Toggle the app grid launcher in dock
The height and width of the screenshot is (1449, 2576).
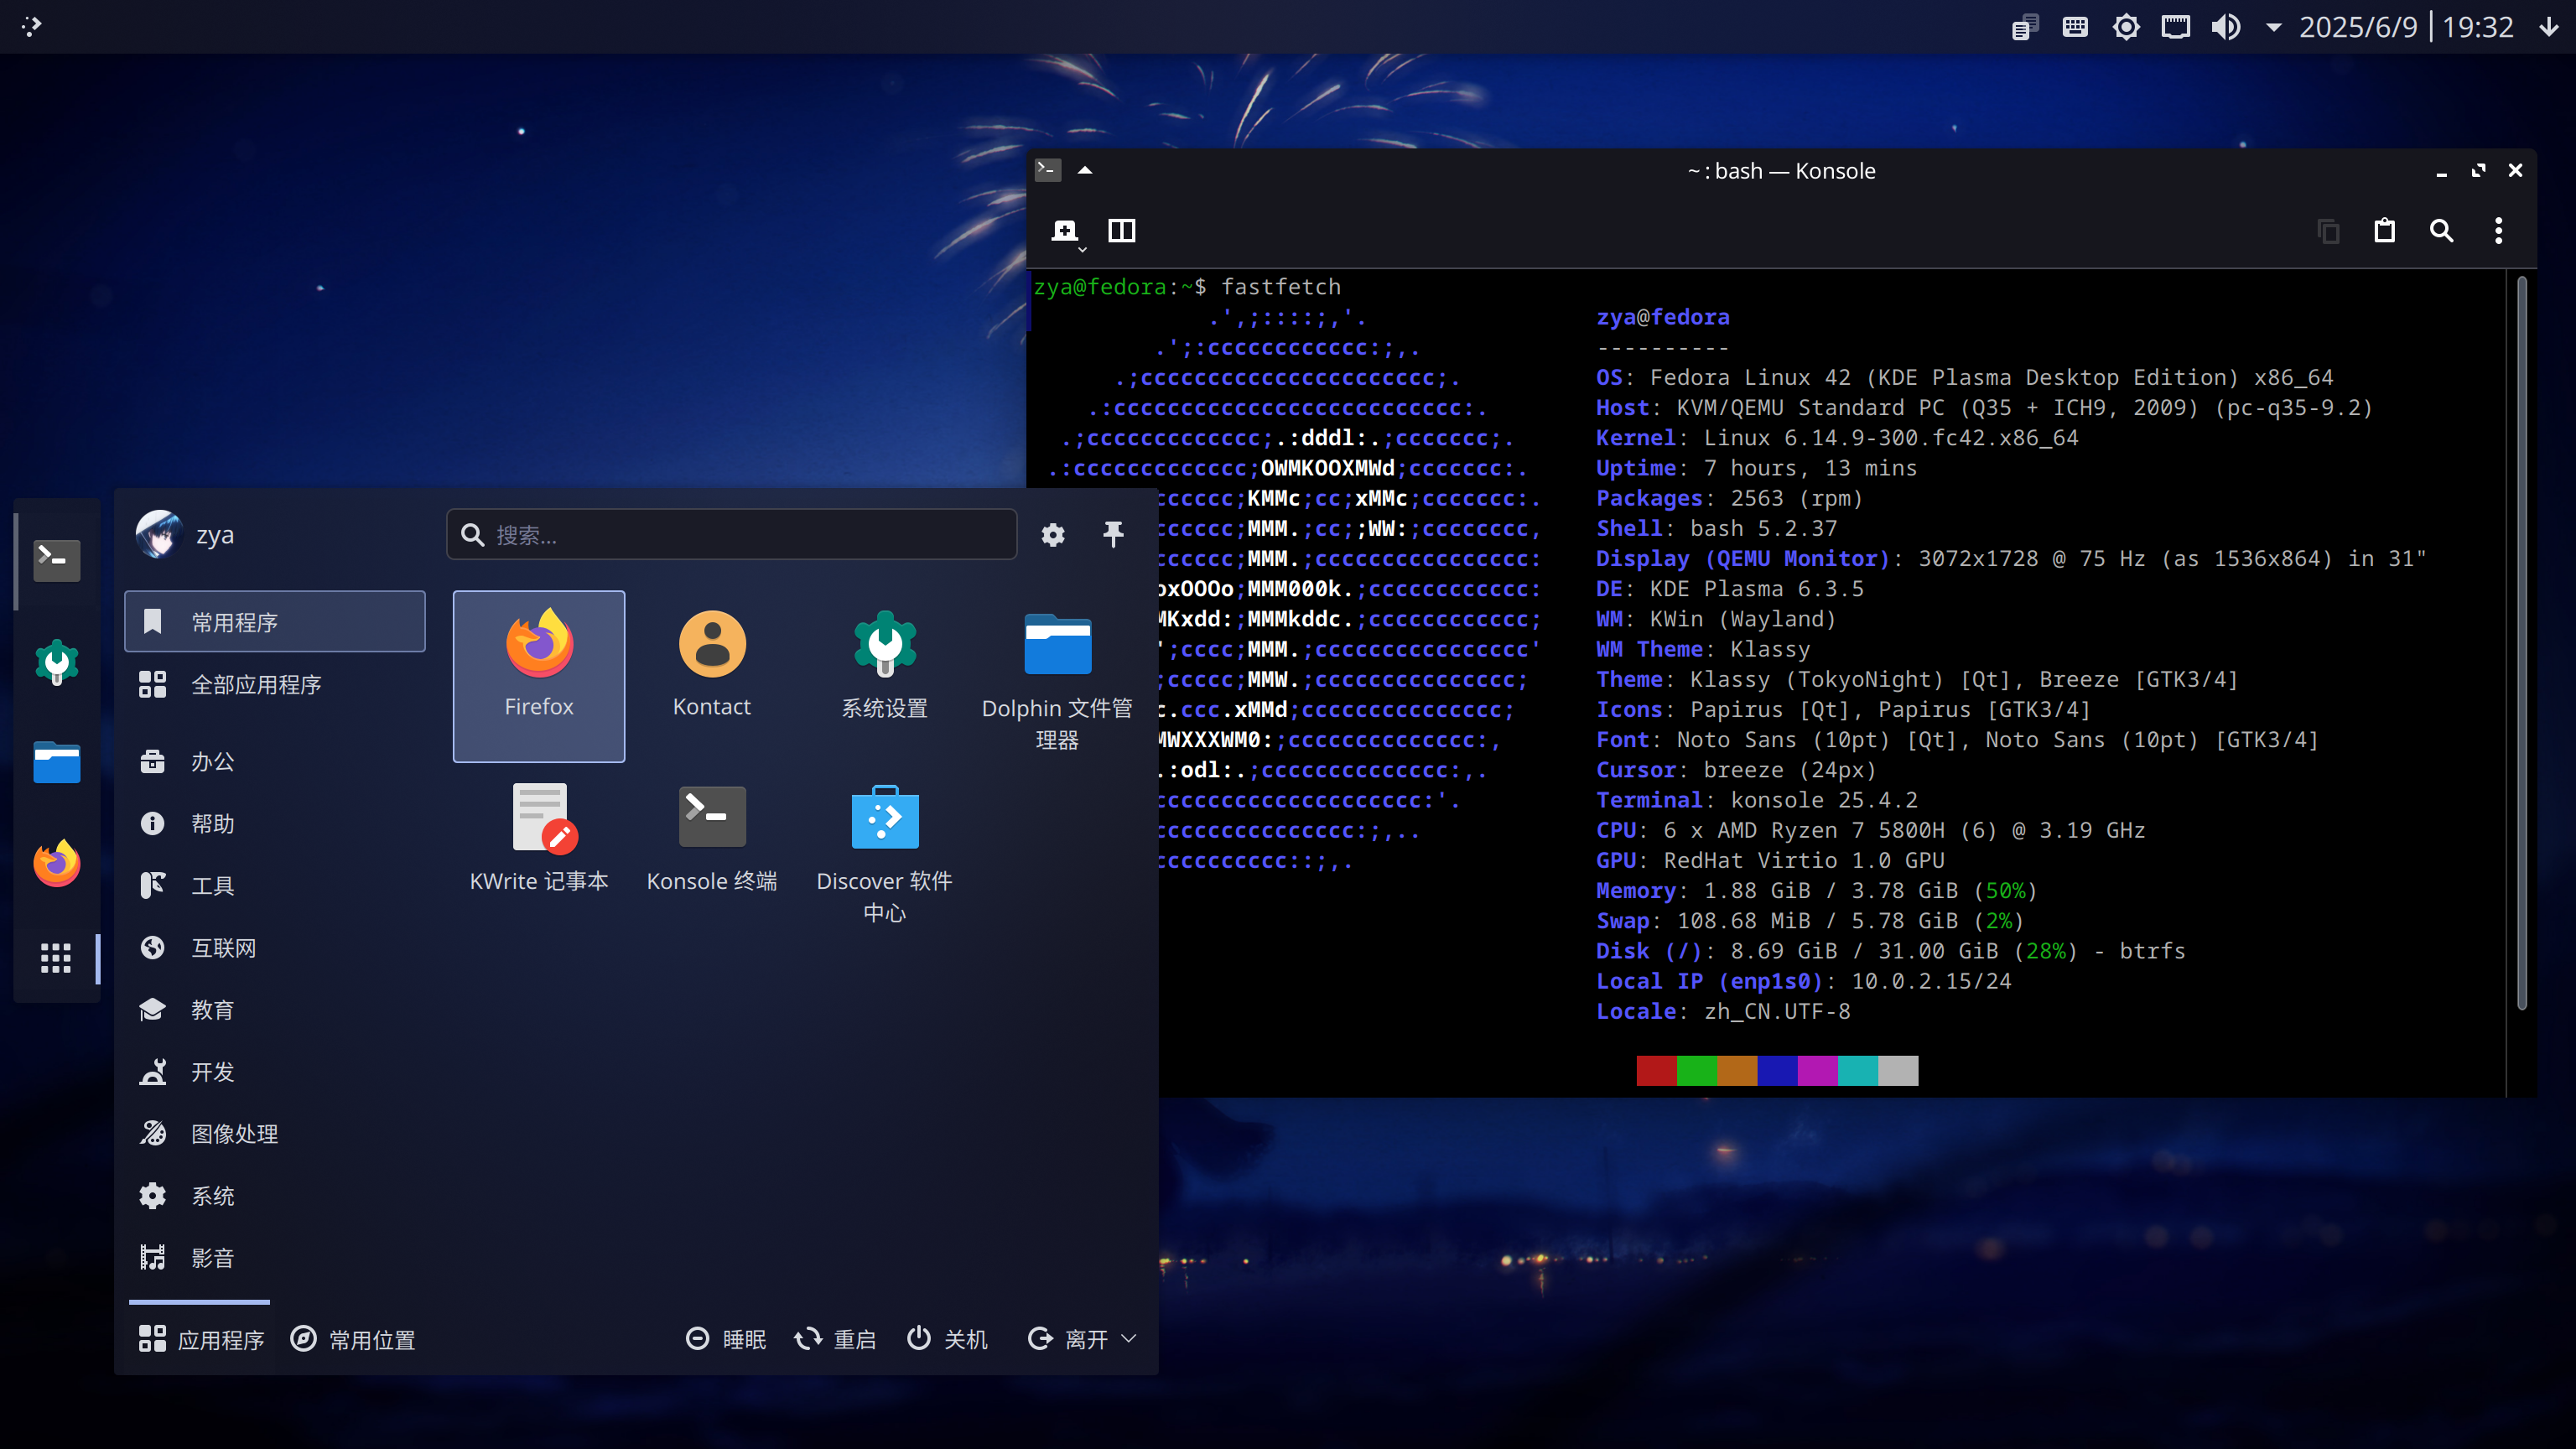click(56, 958)
